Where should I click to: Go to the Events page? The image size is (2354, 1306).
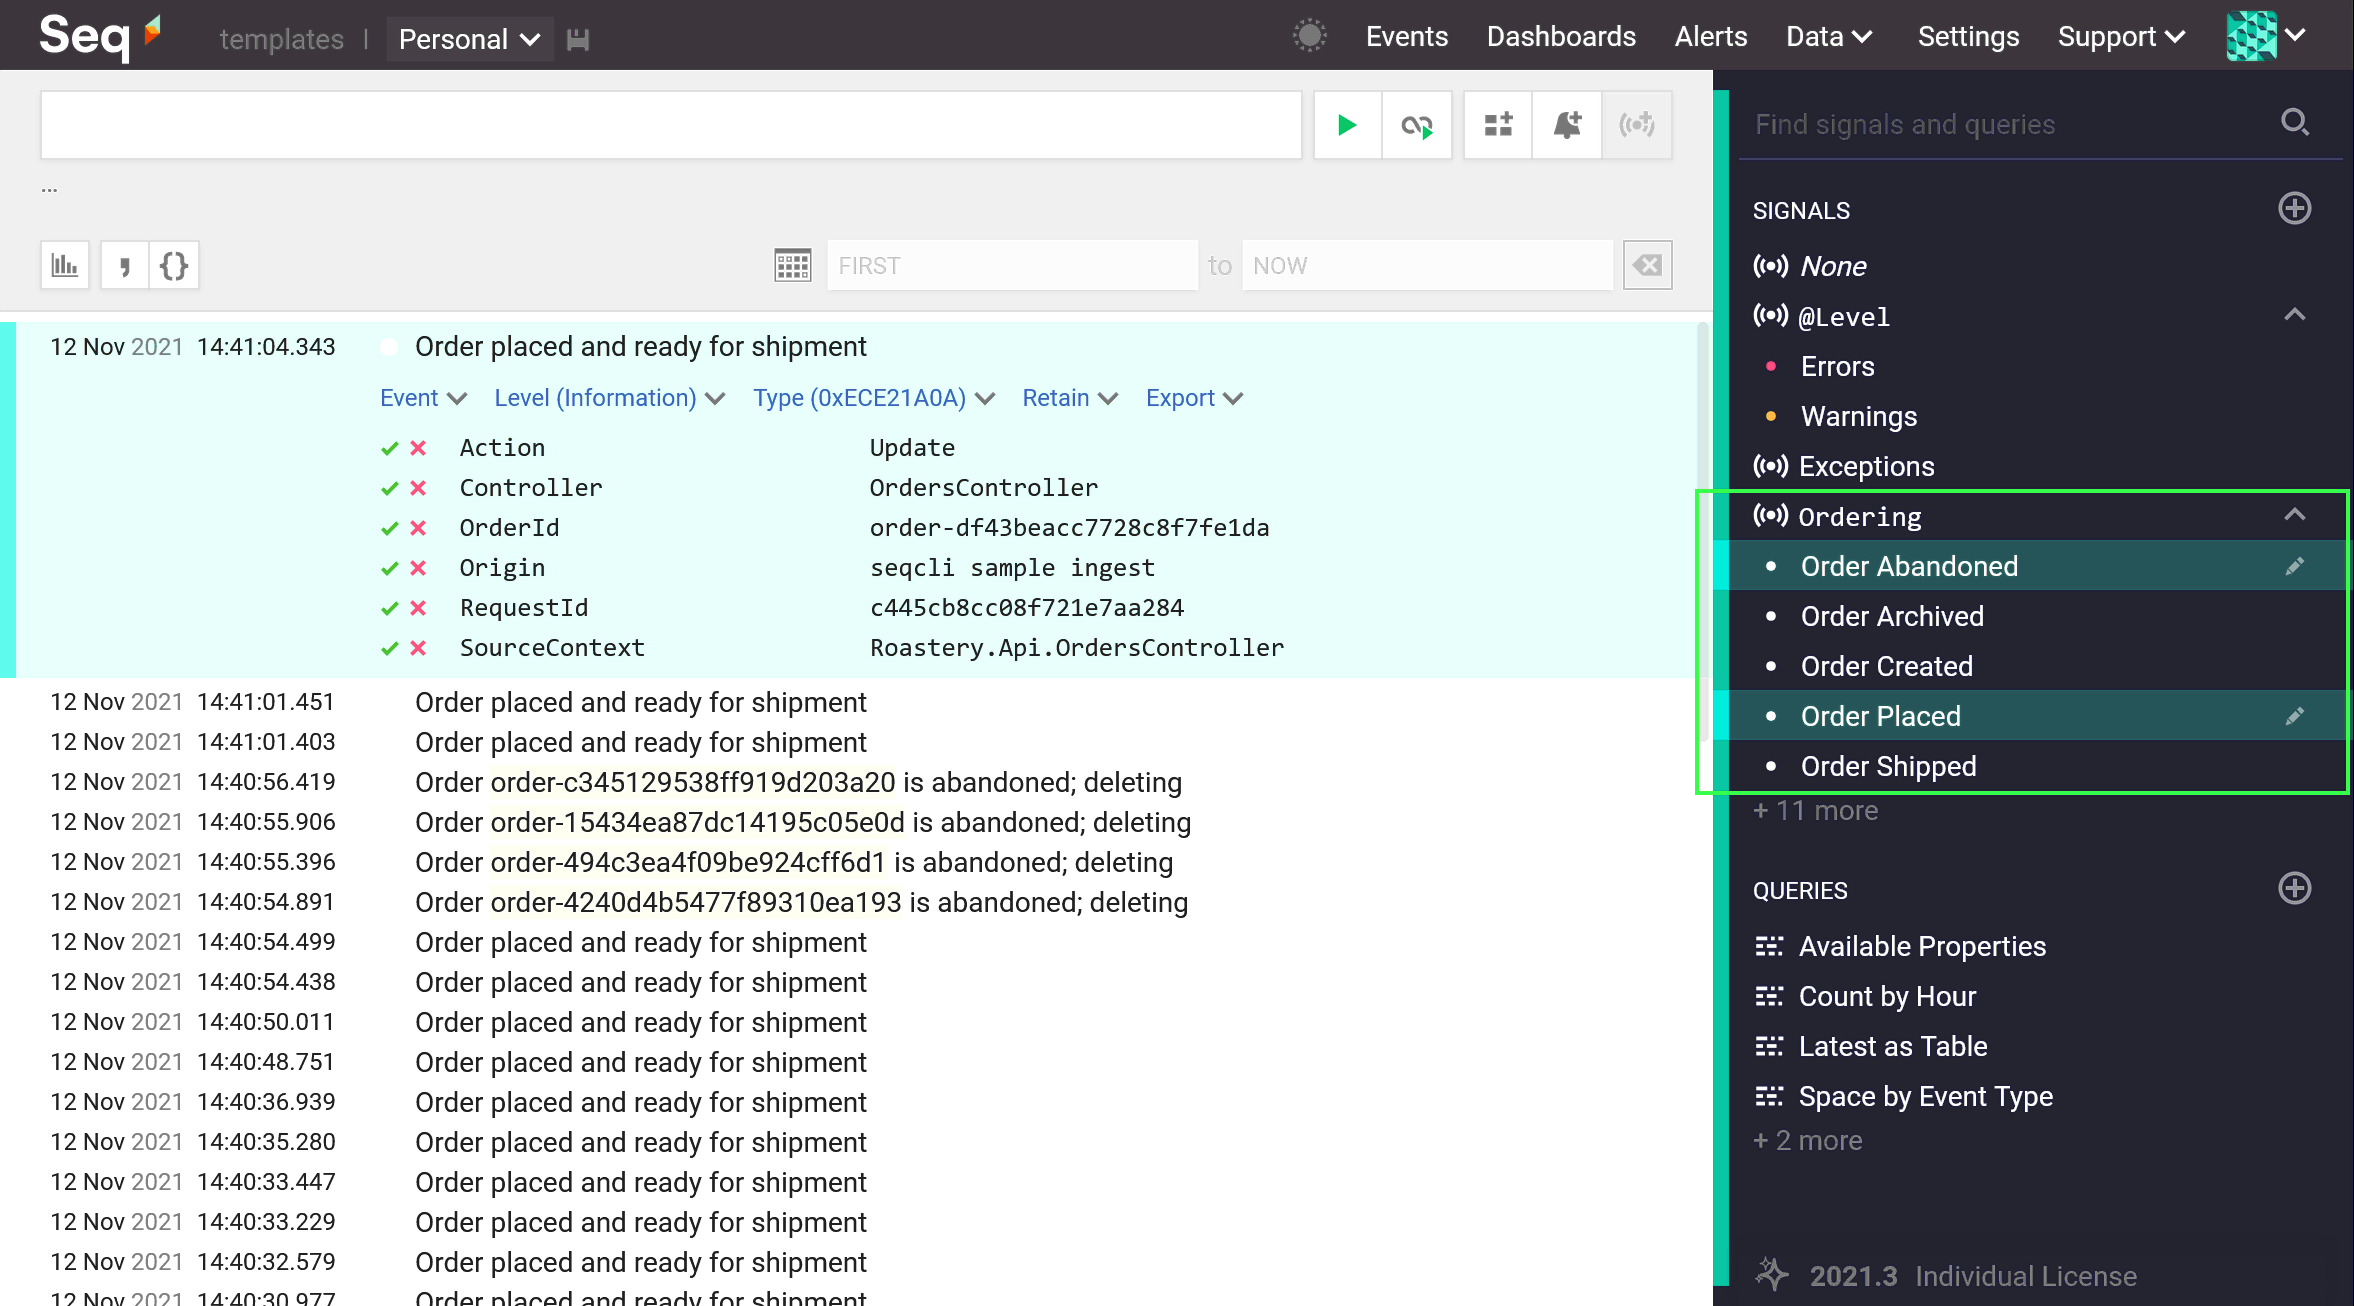coord(1406,36)
